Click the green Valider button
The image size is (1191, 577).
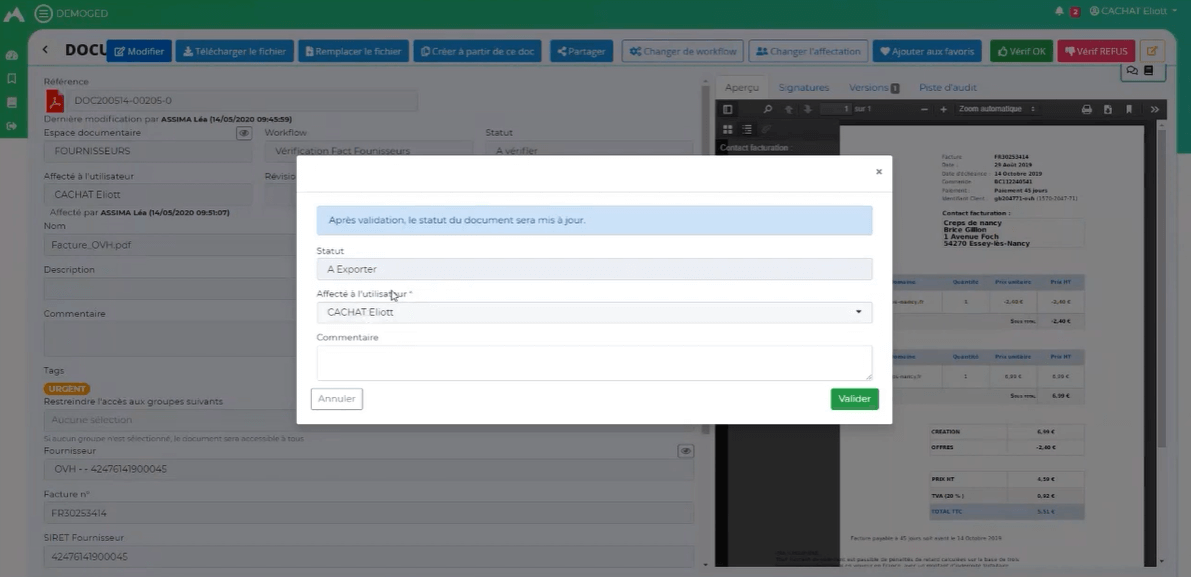coord(855,399)
